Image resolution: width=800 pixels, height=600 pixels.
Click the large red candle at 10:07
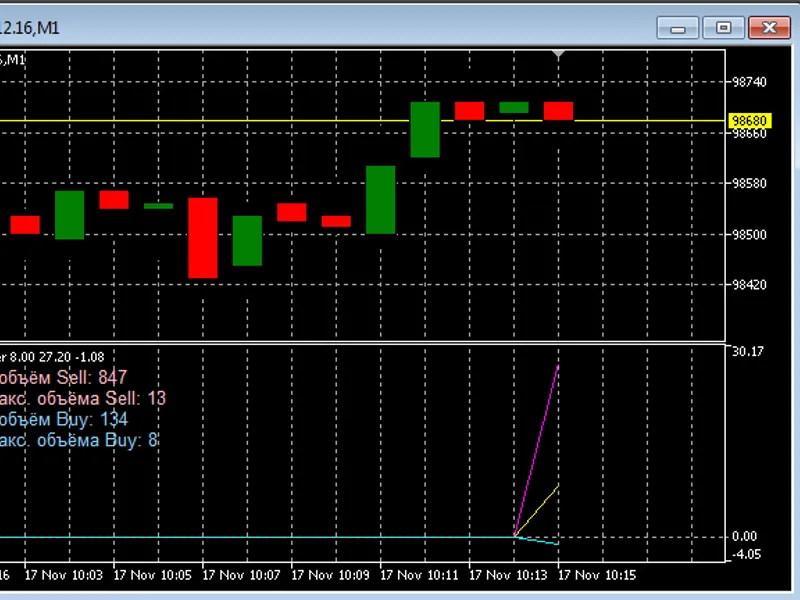pos(203,238)
